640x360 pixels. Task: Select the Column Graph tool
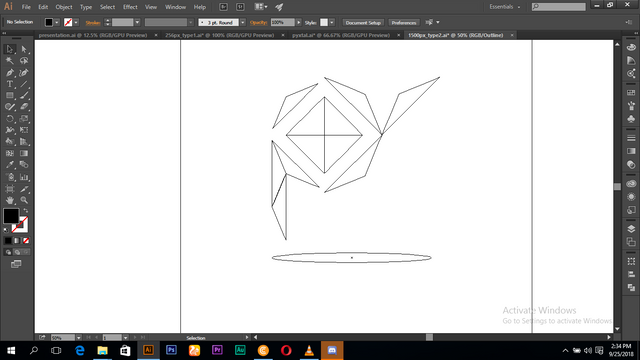tap(24, 177)
